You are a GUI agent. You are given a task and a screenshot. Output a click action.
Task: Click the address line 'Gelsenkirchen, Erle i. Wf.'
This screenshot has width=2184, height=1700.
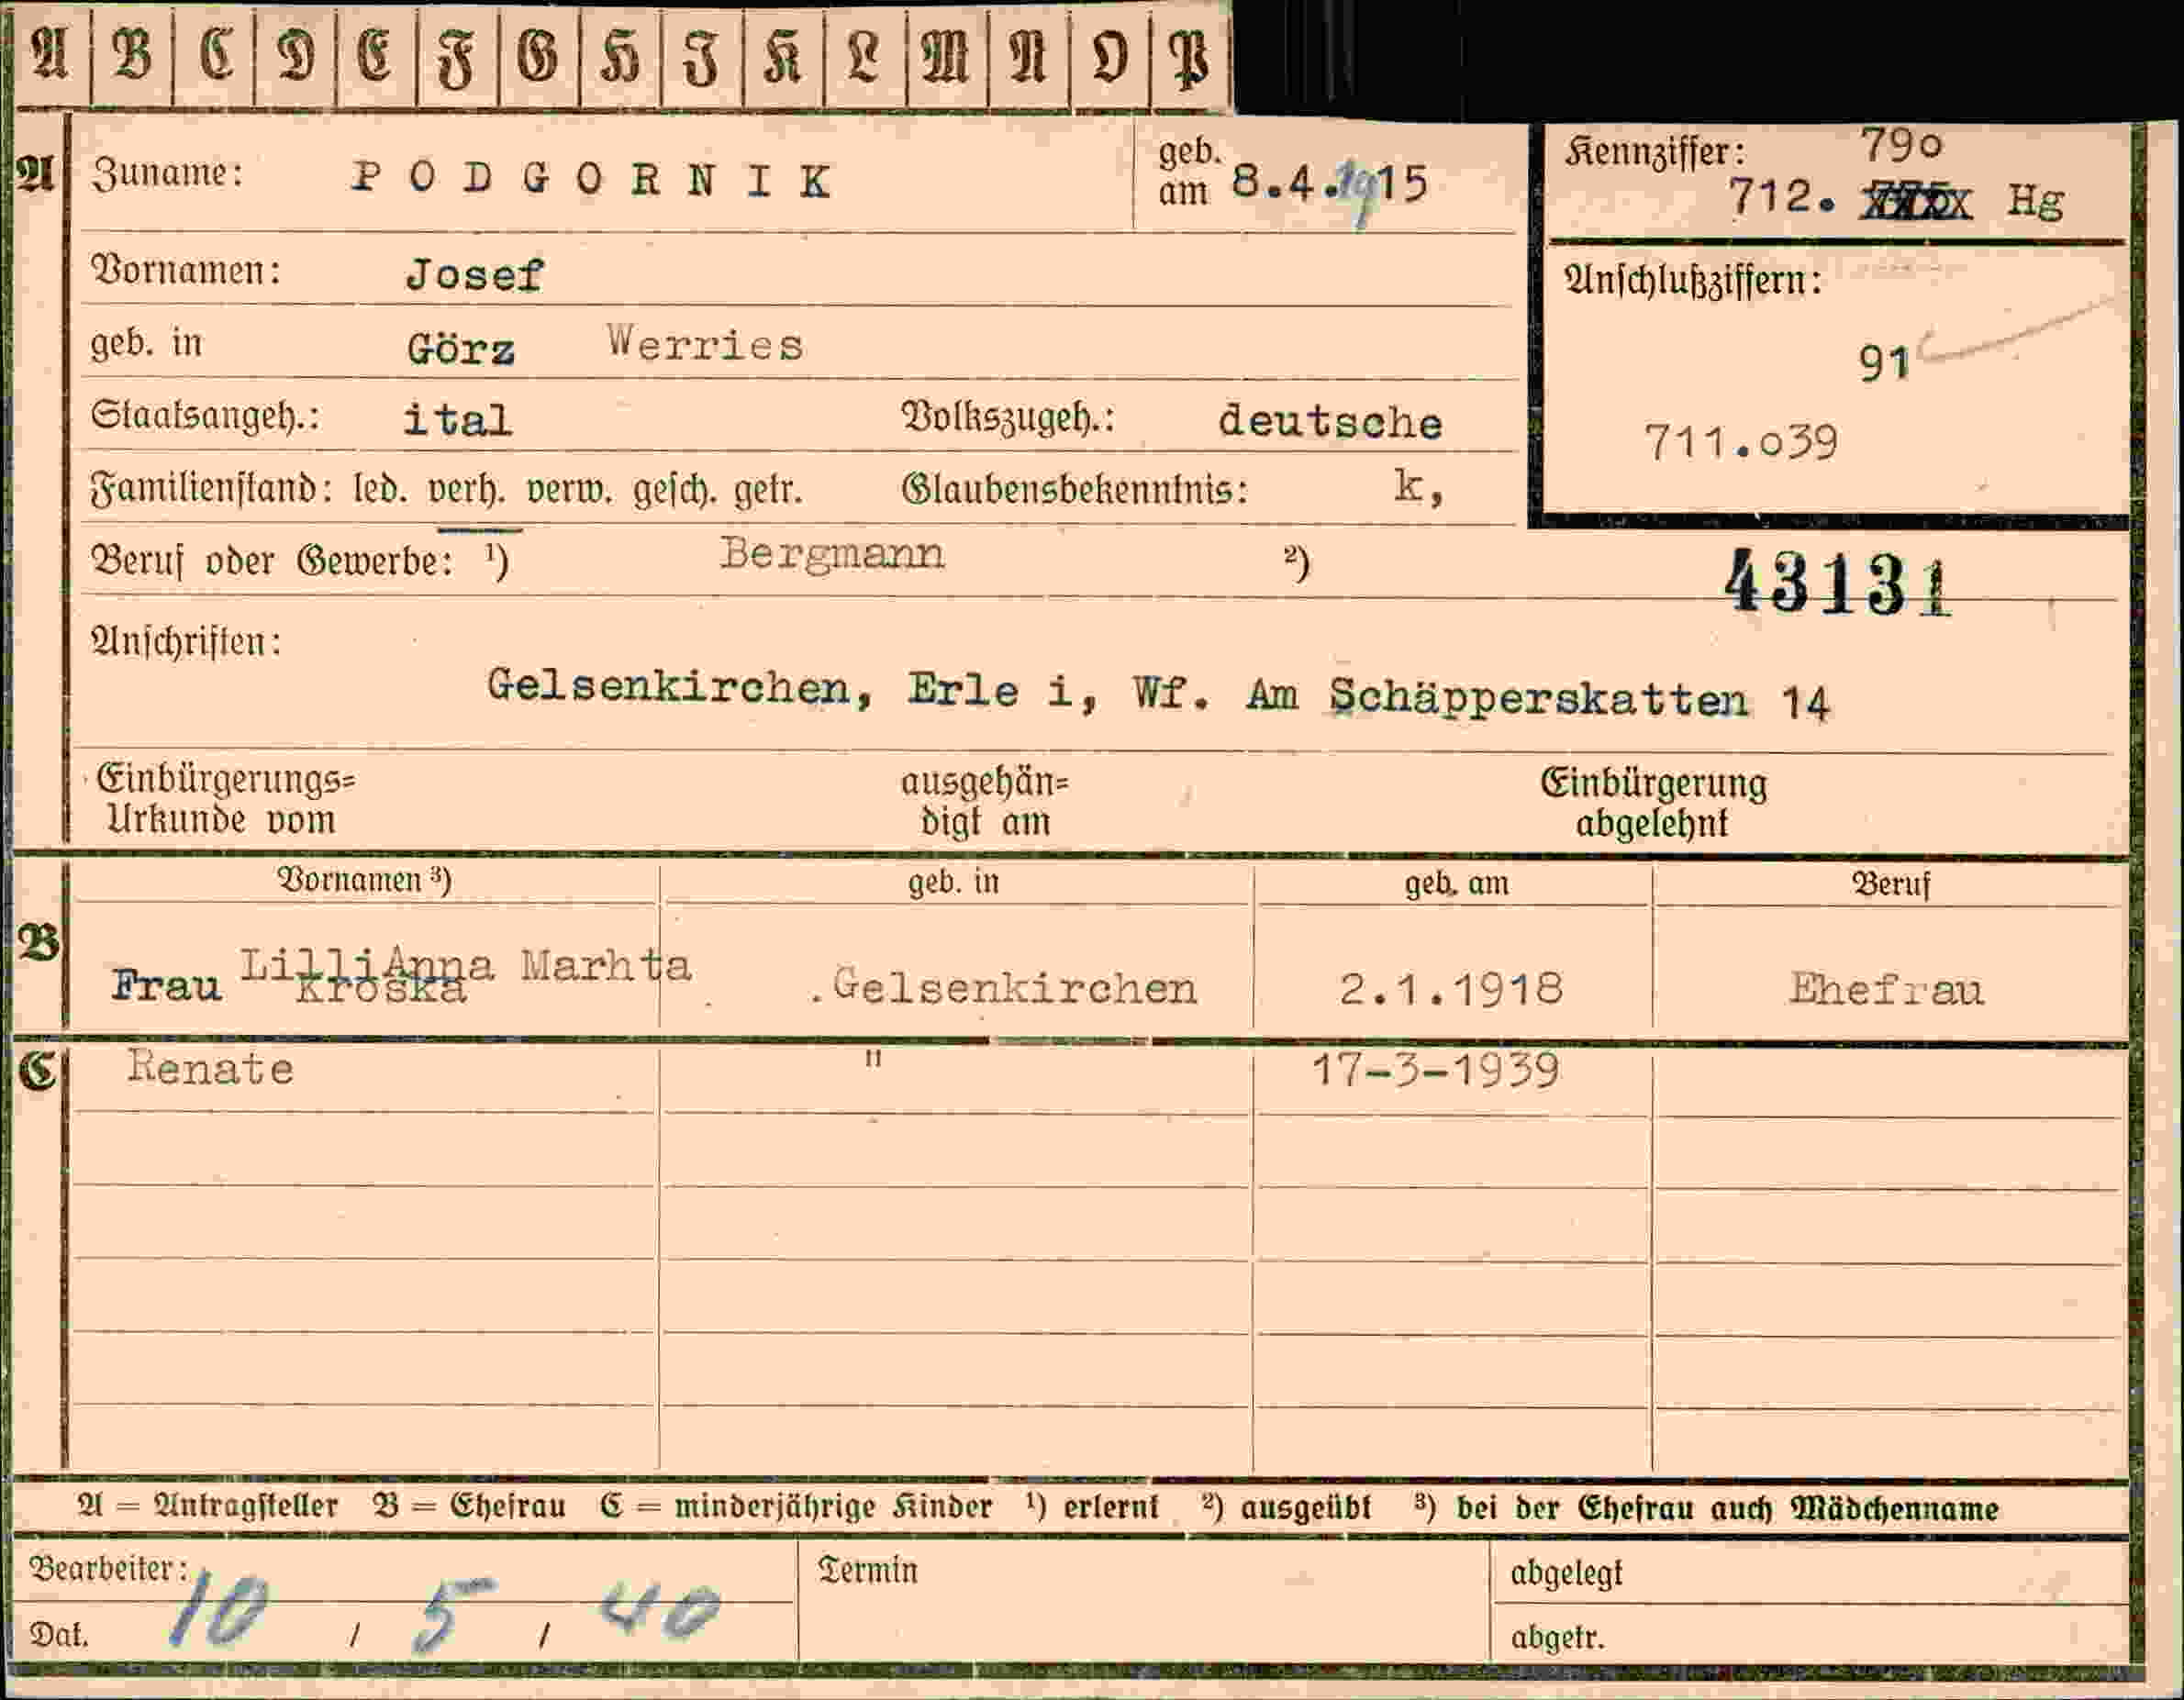tap(849, 689)
